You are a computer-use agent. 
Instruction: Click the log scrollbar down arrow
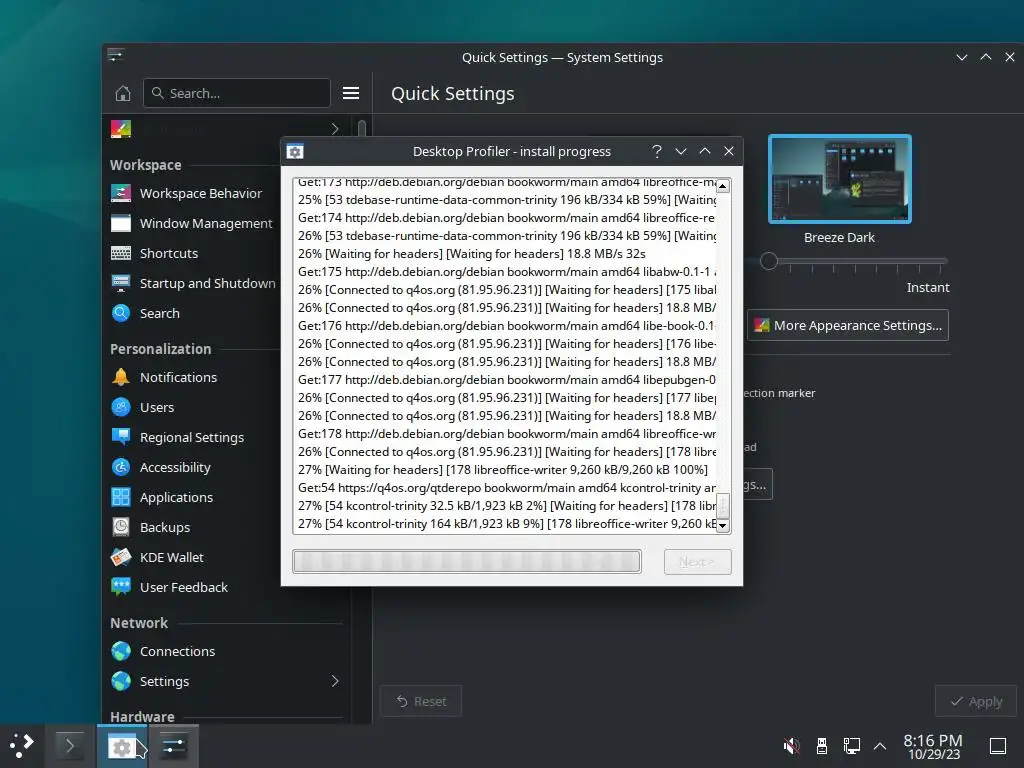click(x=723, y=526)
